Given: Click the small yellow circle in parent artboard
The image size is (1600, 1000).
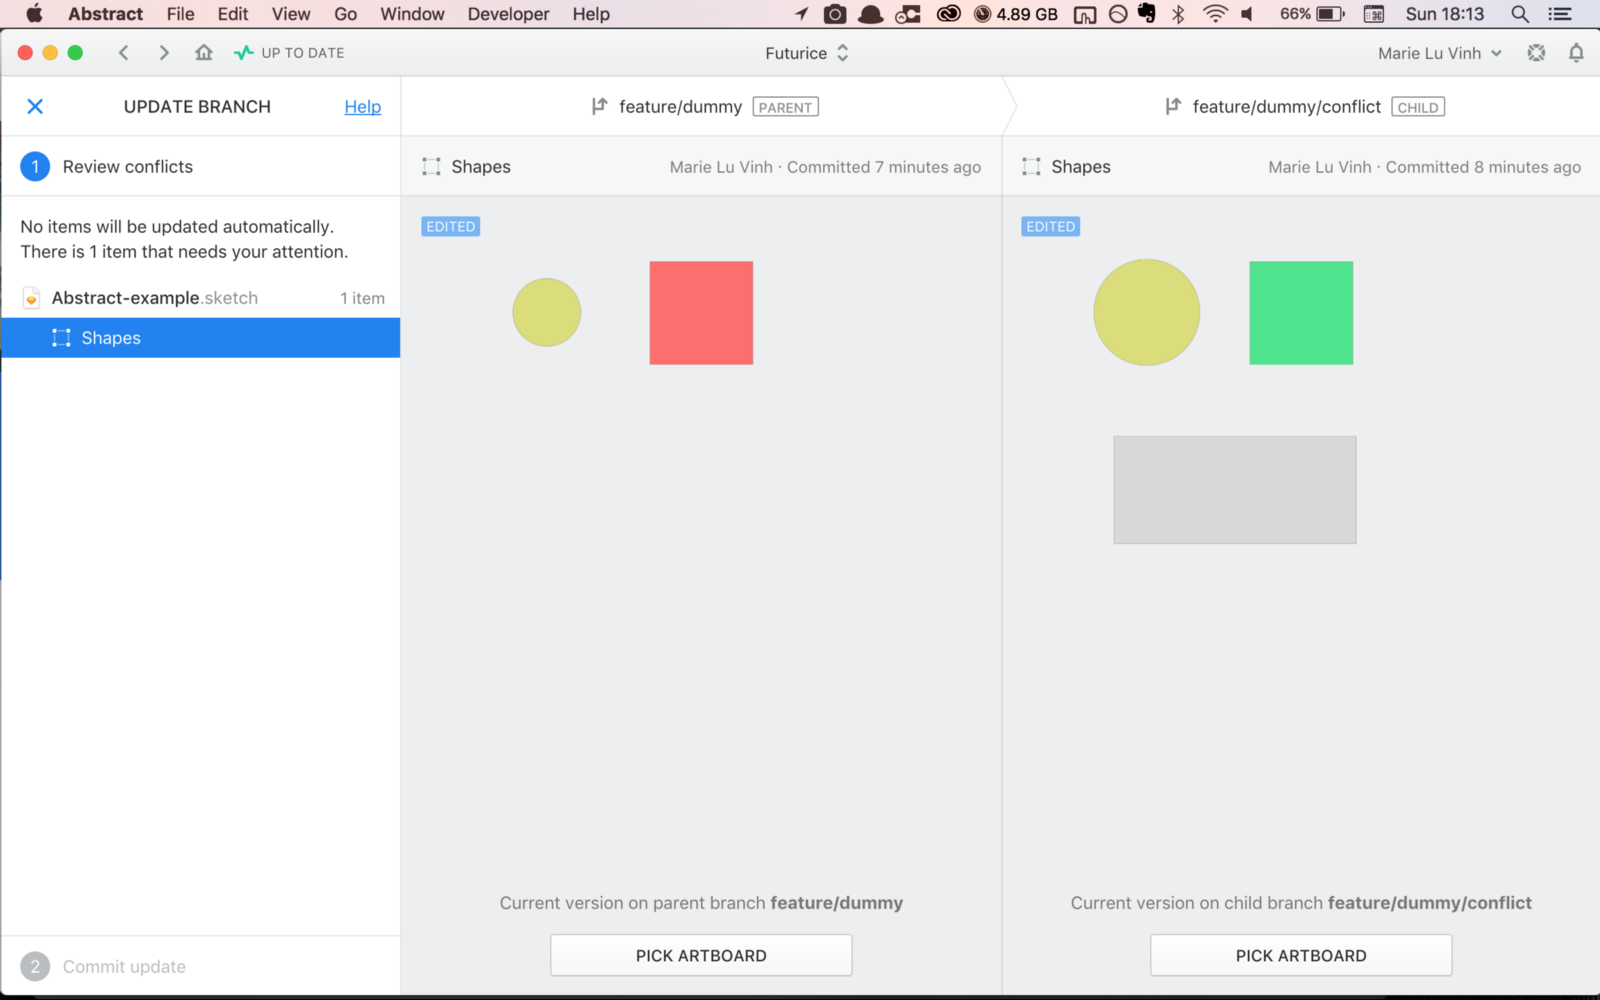Looking at the screenshot, I should (547, 313).
